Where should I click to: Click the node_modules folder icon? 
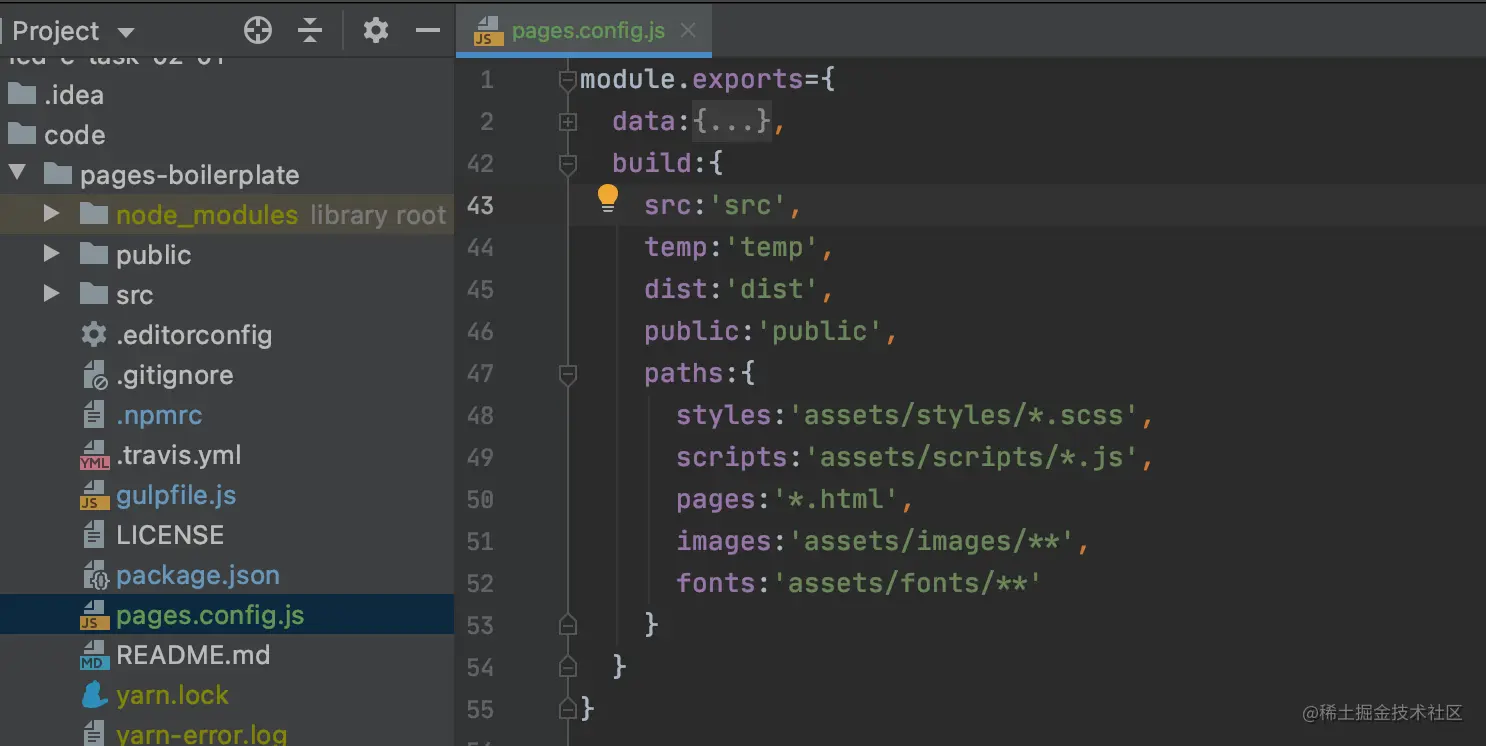94,215
